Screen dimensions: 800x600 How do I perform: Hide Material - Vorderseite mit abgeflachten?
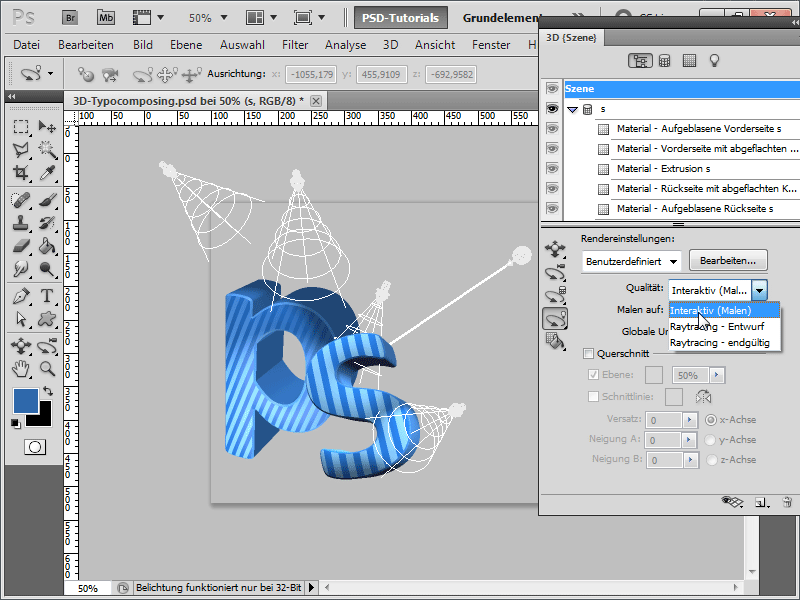coord(552,148)
